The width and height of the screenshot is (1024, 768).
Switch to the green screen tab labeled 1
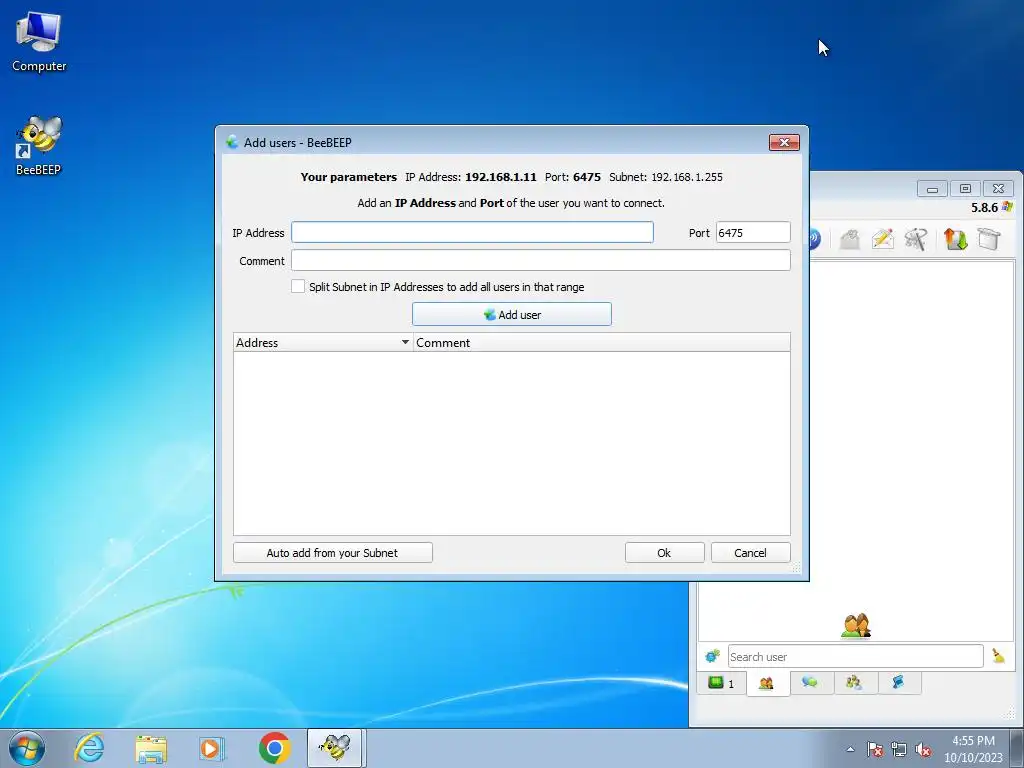pyautogui.click(x=722, y=683)
